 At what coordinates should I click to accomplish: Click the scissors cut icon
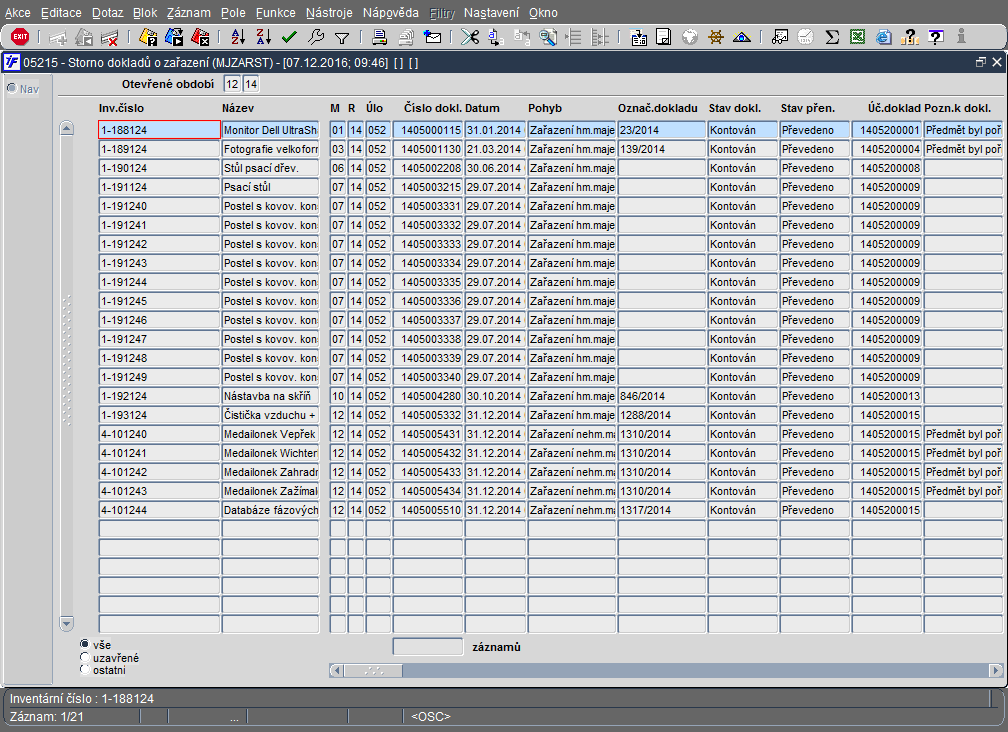470,37
